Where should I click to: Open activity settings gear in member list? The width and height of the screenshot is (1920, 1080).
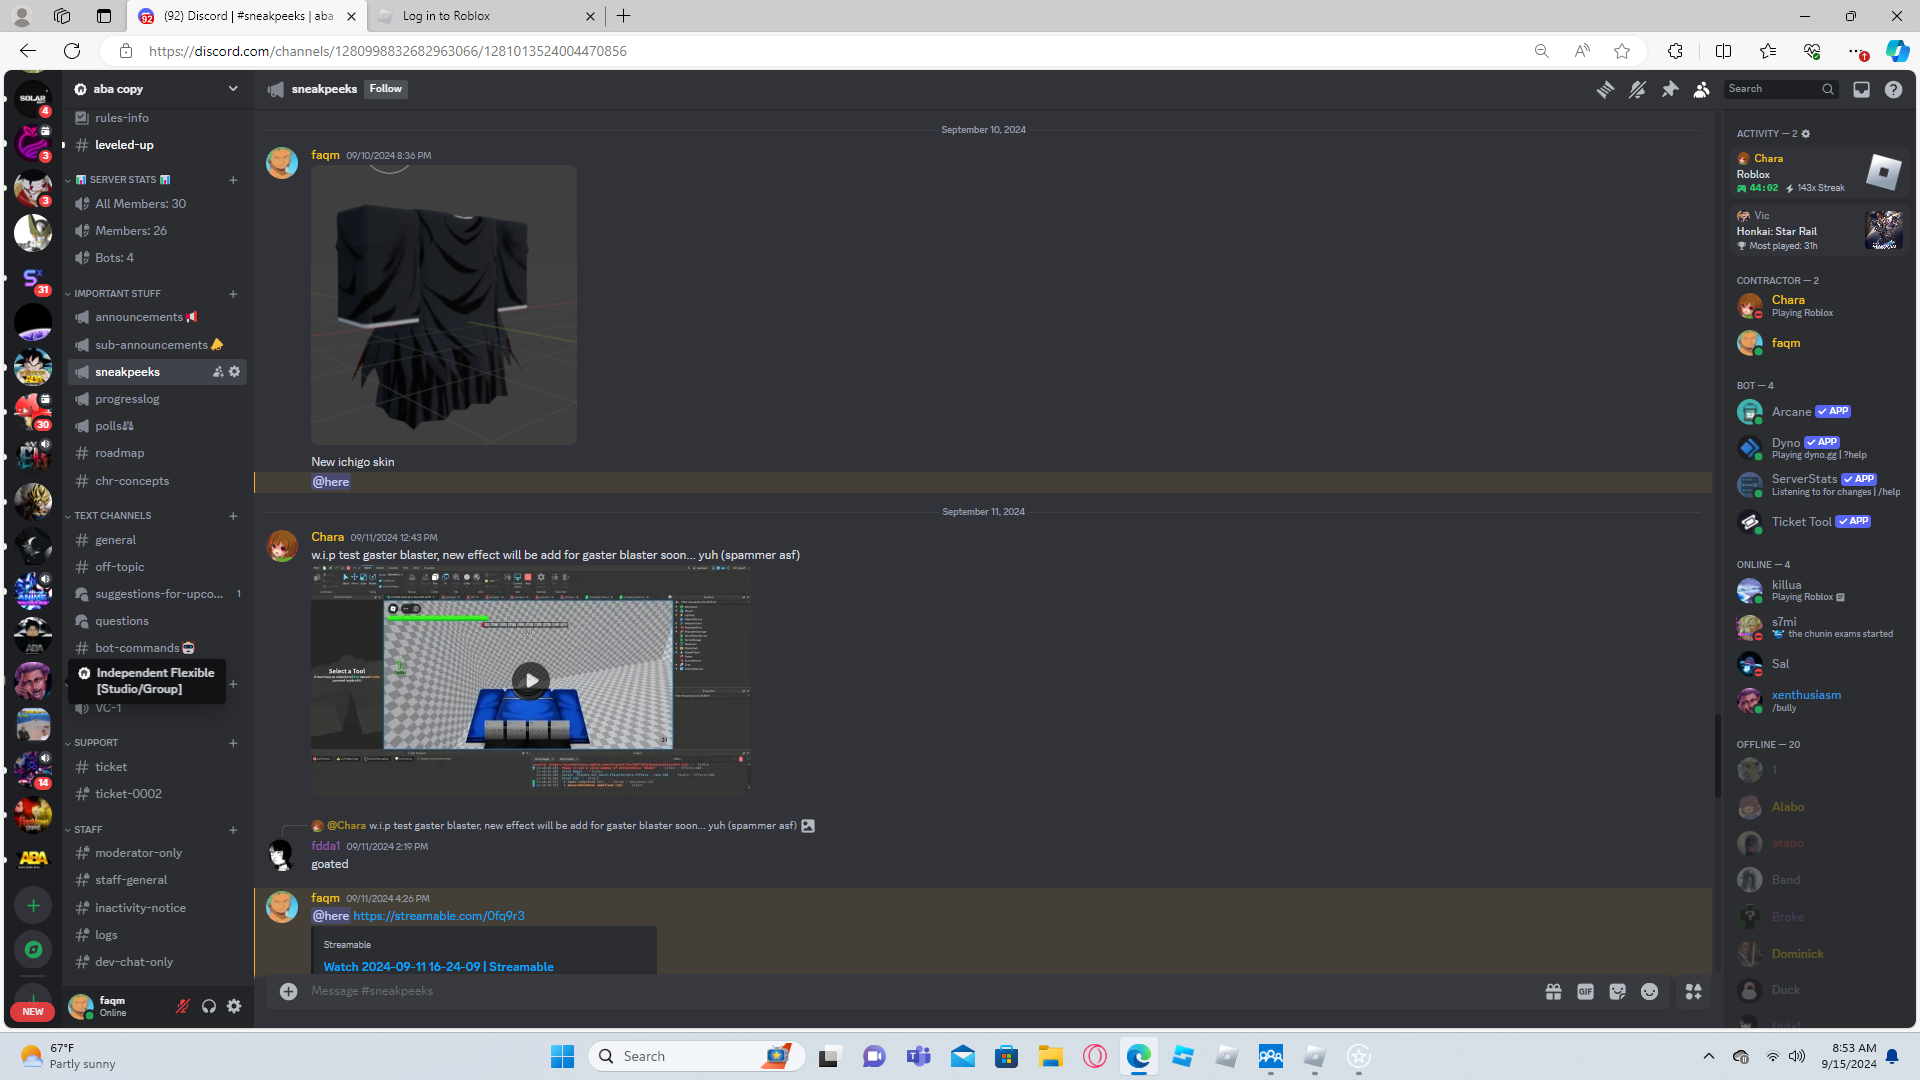point(1806,134)
